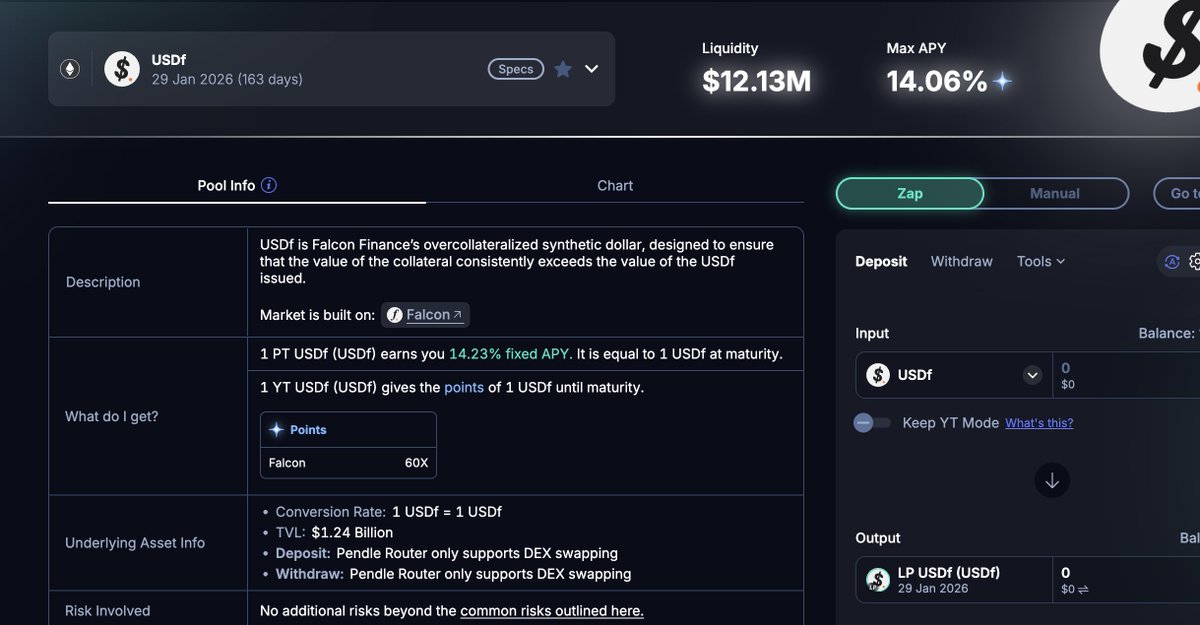
Task: Click the Ethereum network icon
Action: (69, 69)
